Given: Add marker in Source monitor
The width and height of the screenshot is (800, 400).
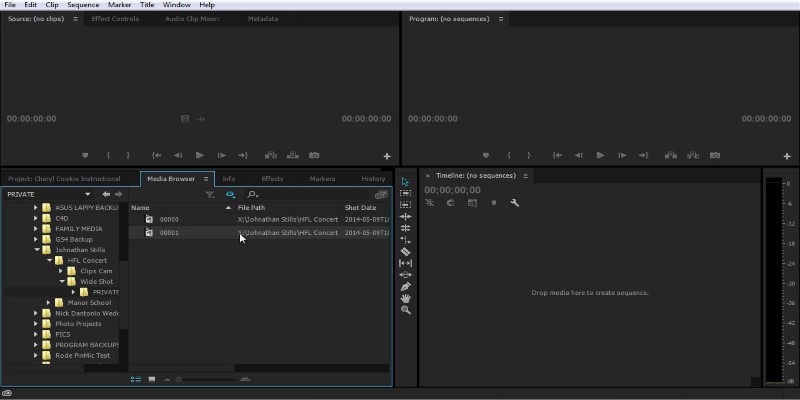Looking at the screenshot, I should click(85, 155).
